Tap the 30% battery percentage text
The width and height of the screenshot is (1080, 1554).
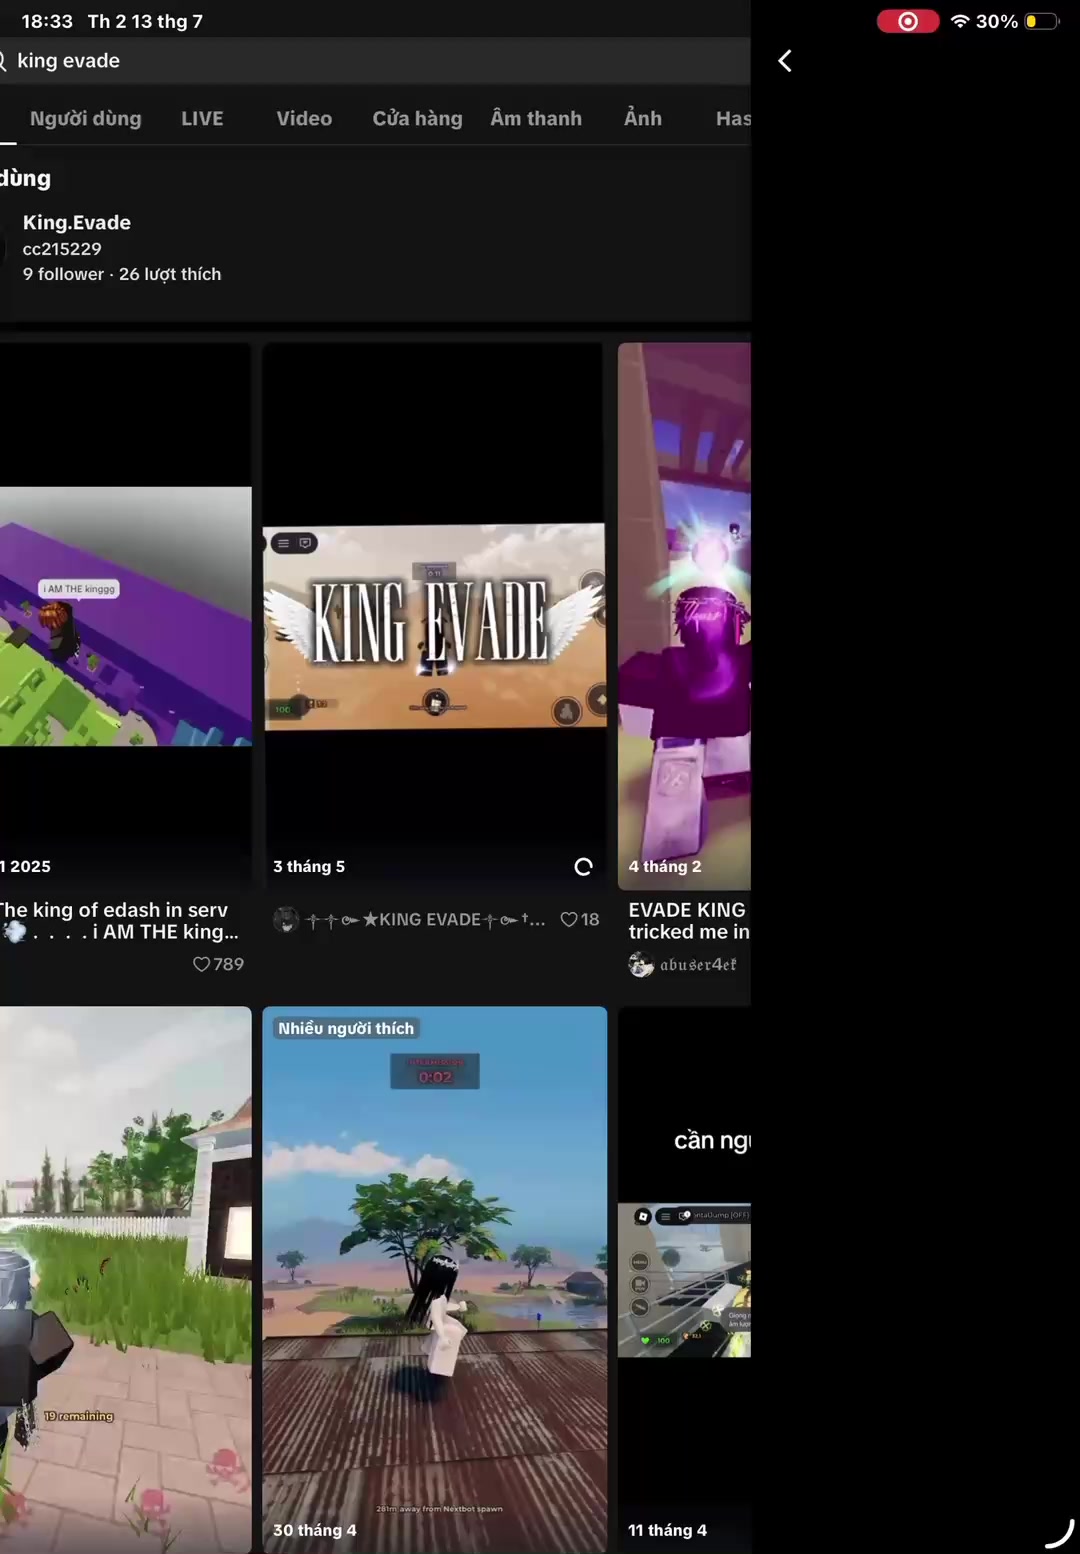click(997, 21)
